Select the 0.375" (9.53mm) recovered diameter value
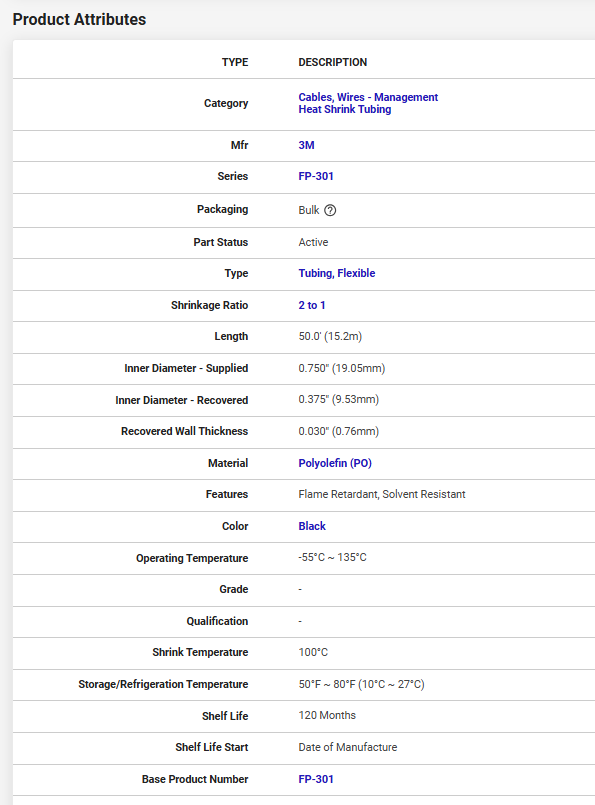Screen dimensions: 595x805 (x=339, y=399)
